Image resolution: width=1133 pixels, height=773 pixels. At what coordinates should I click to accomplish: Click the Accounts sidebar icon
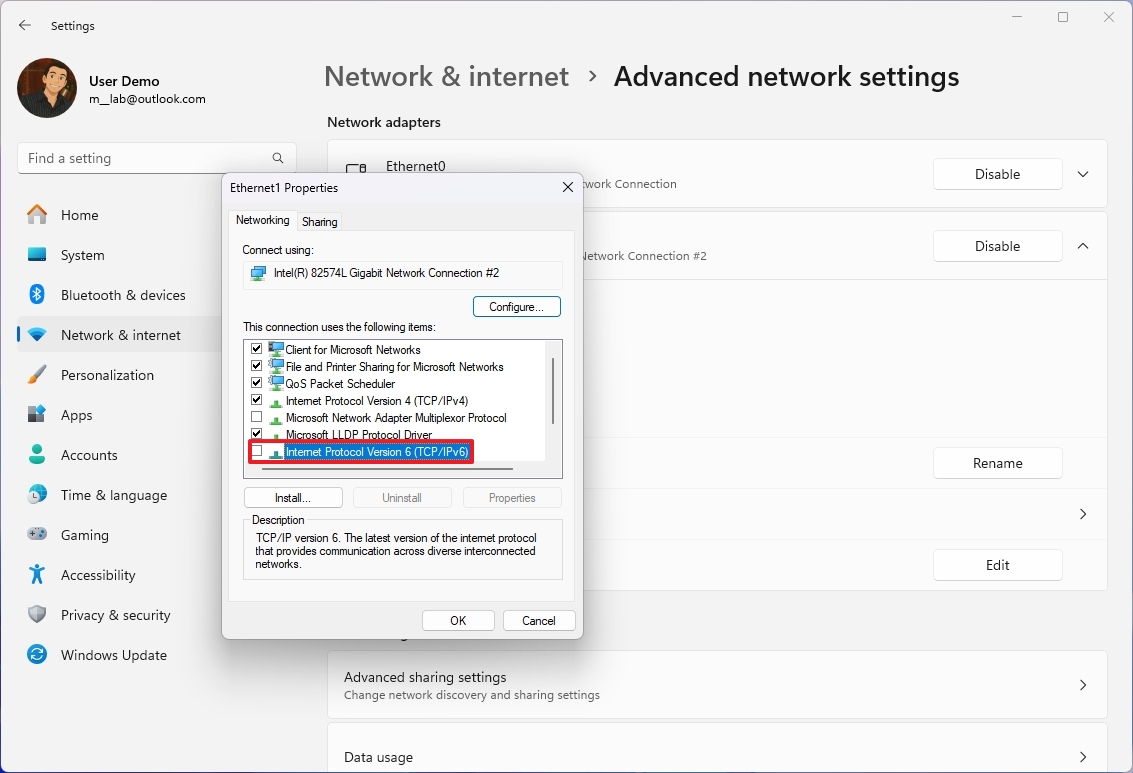36,455
